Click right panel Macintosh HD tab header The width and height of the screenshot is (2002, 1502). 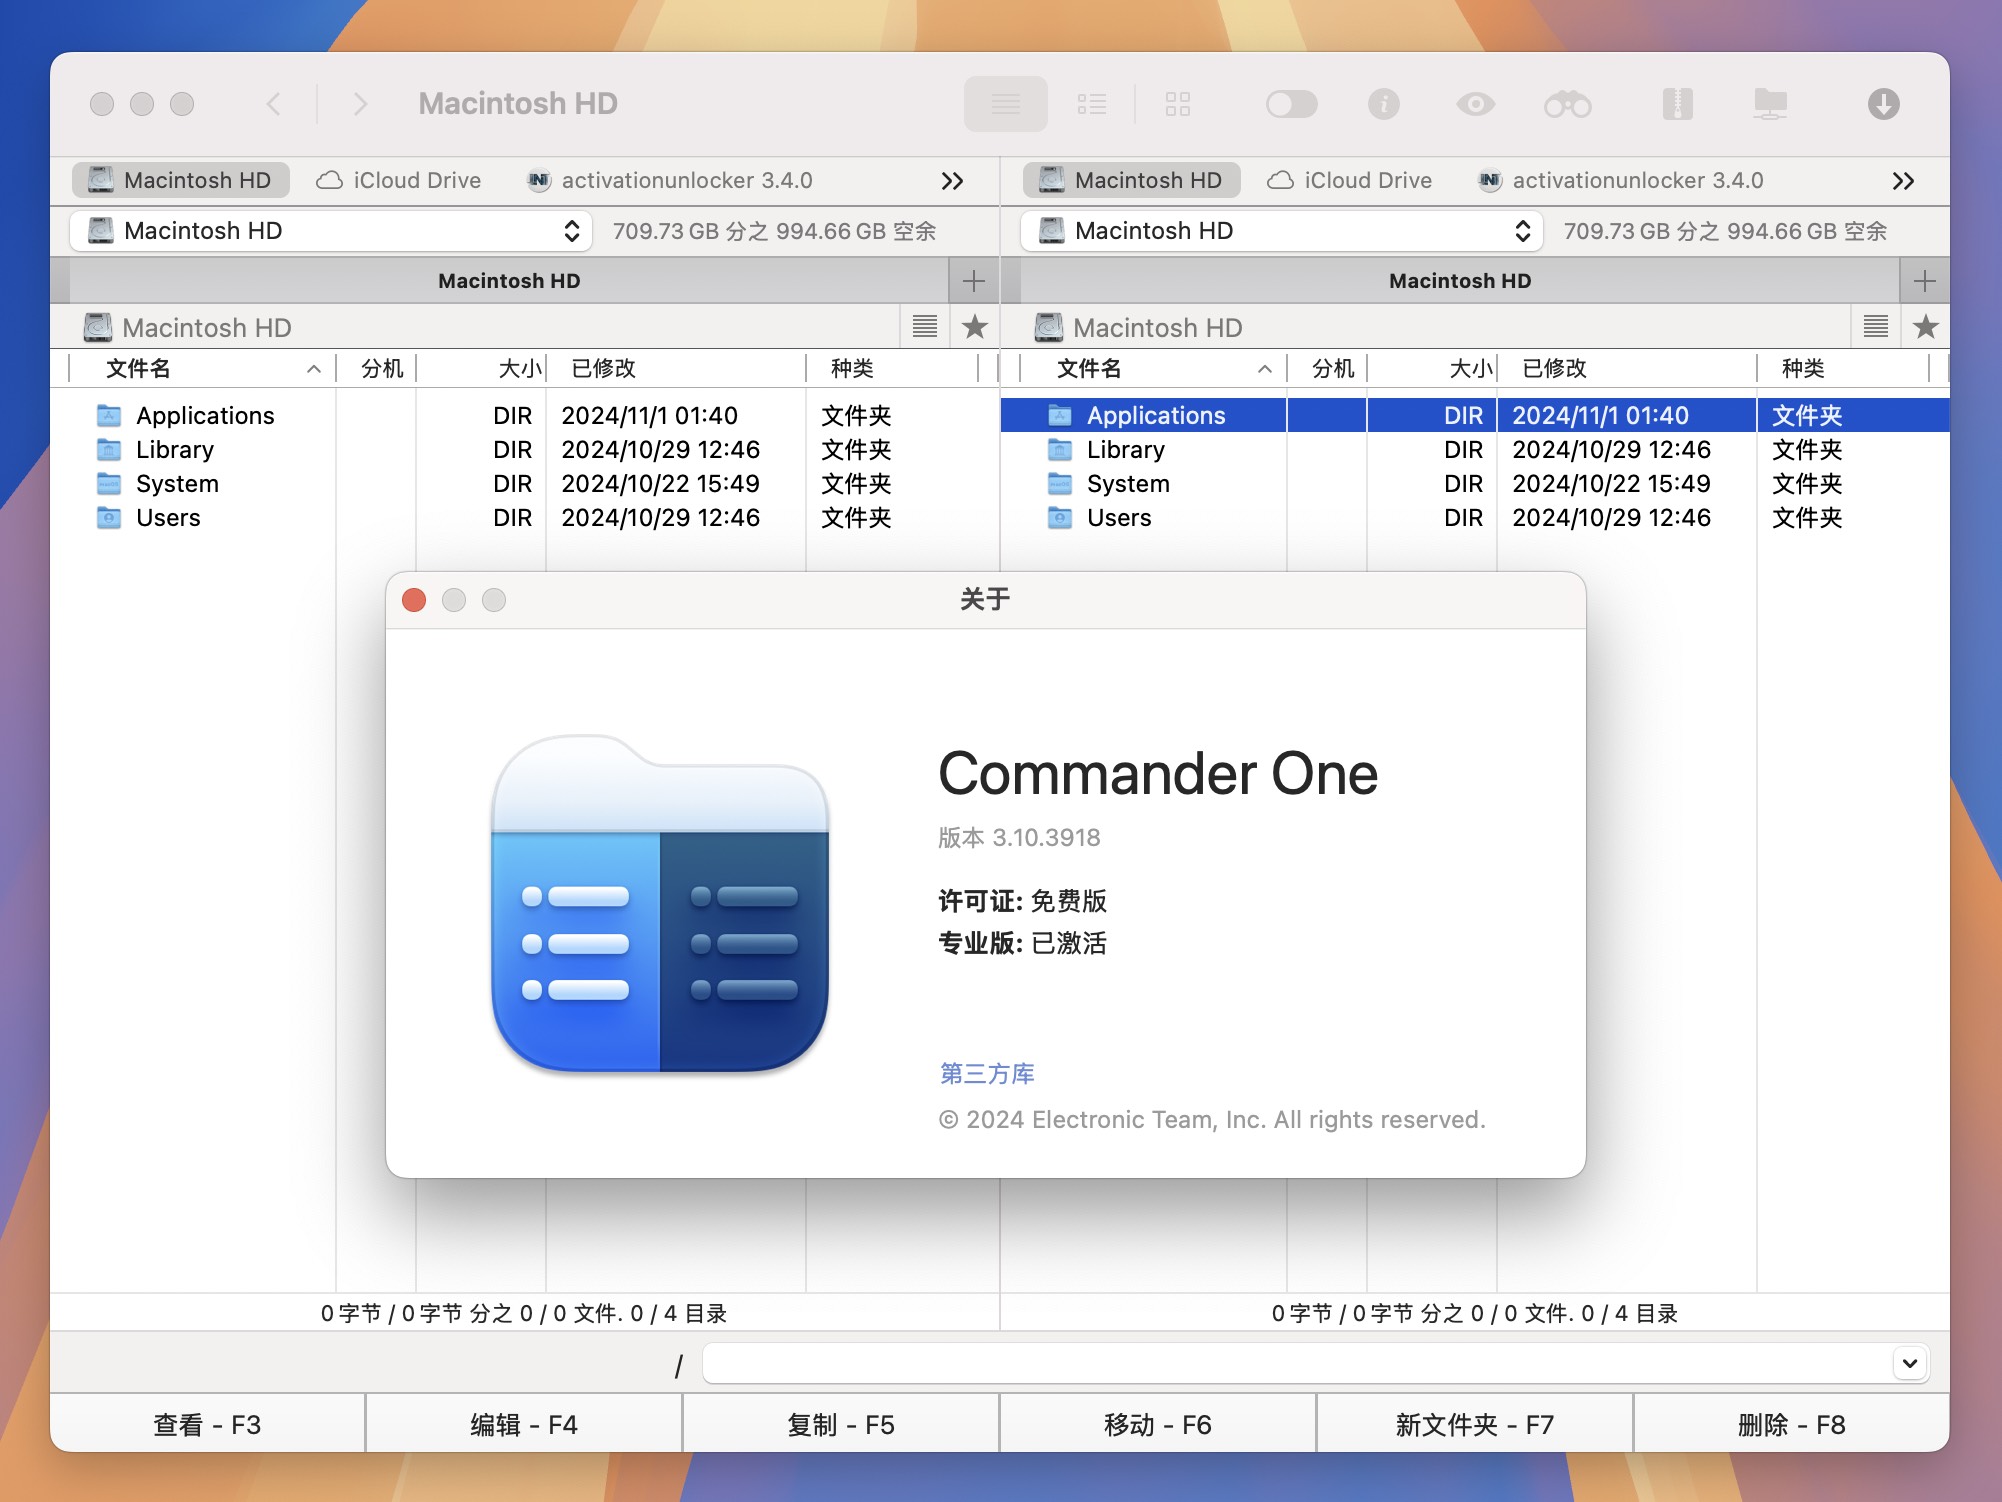tap(1460, 281)
